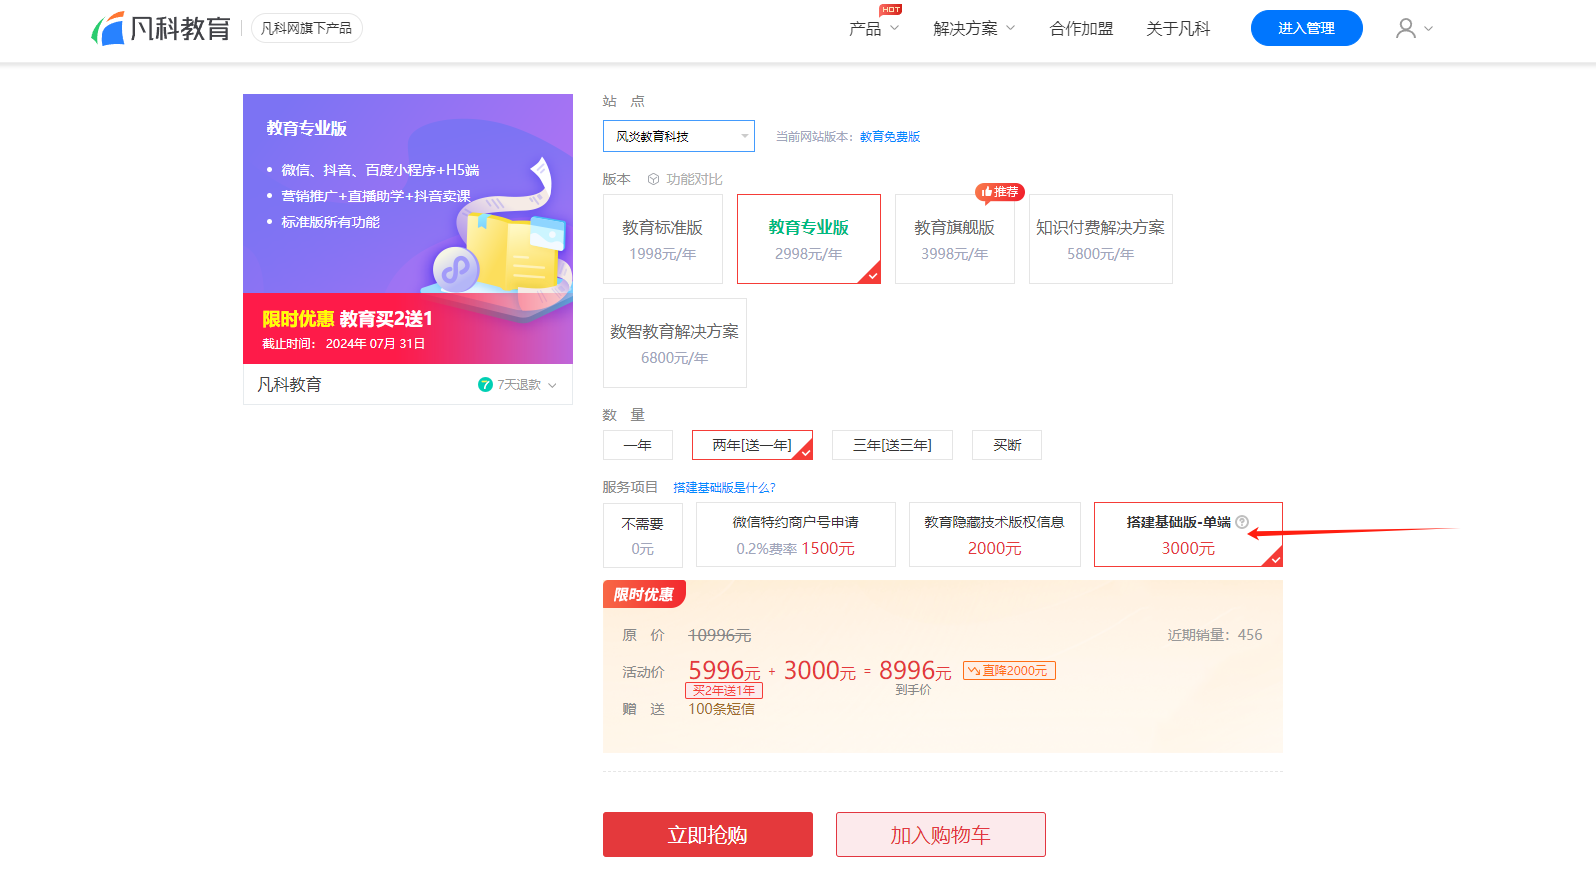Click the 买2年送1年 label

tap(724, 691)
